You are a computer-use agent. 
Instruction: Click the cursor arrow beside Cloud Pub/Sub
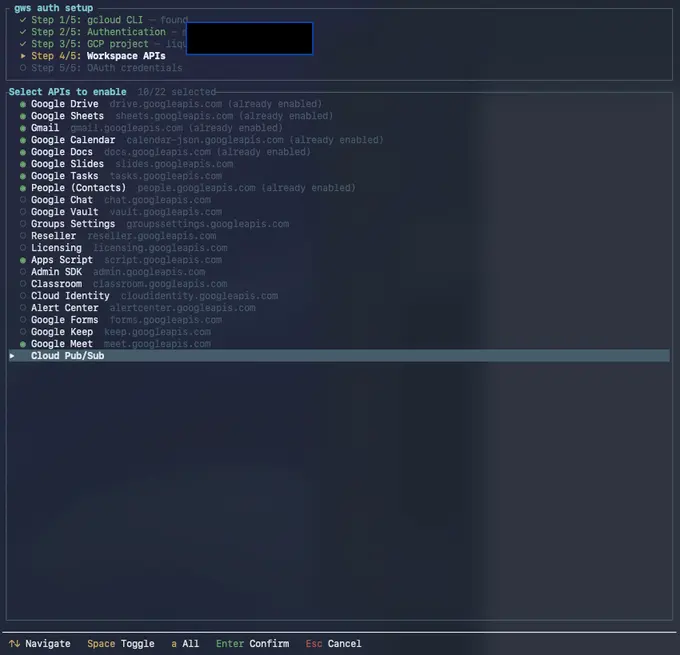coord(12,356)
